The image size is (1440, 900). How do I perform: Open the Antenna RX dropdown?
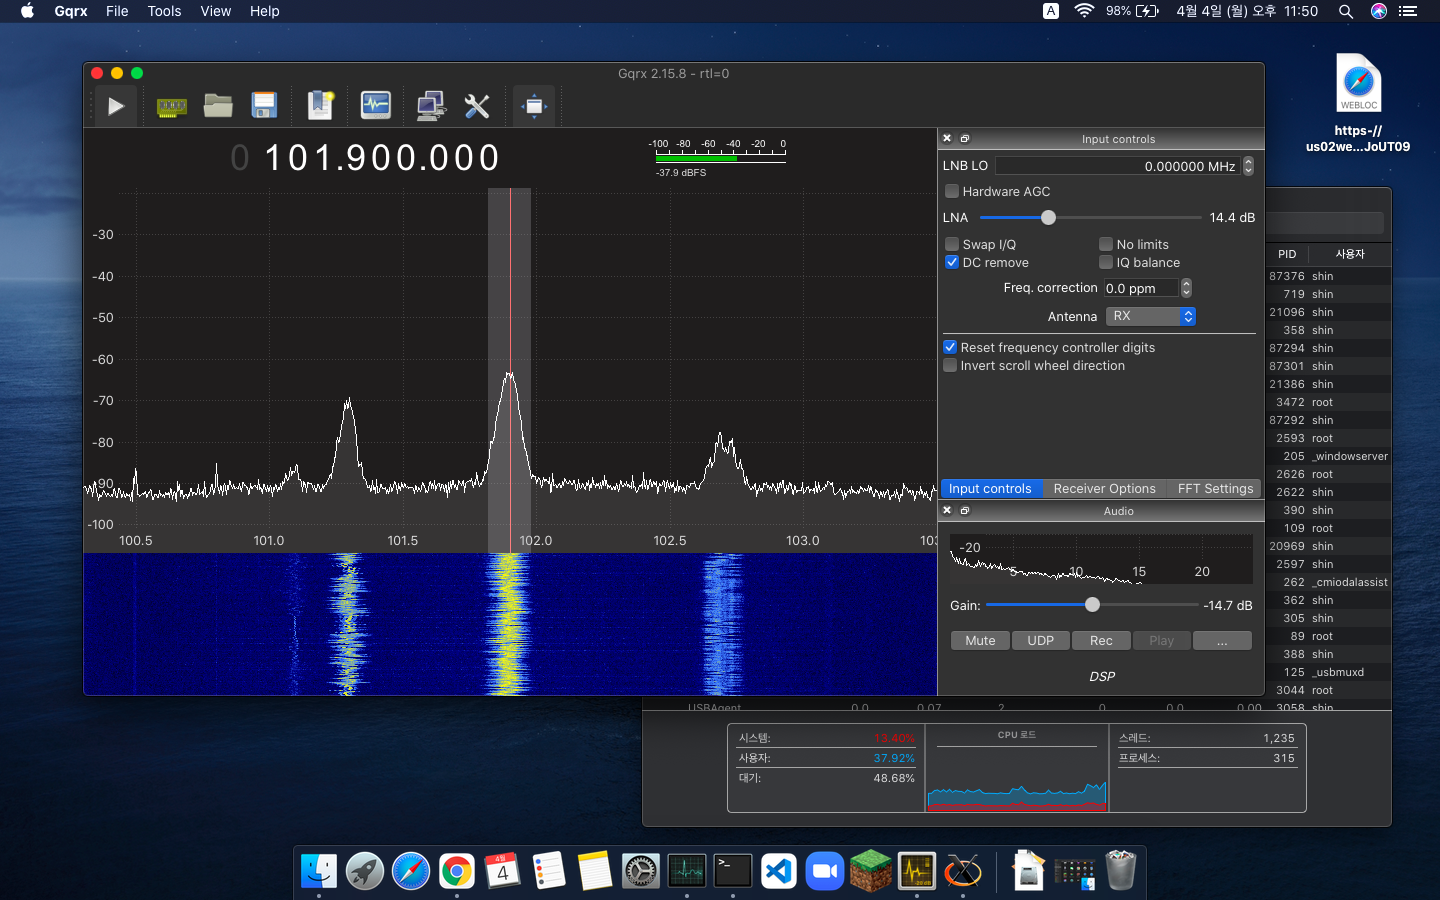(1150, 316)
